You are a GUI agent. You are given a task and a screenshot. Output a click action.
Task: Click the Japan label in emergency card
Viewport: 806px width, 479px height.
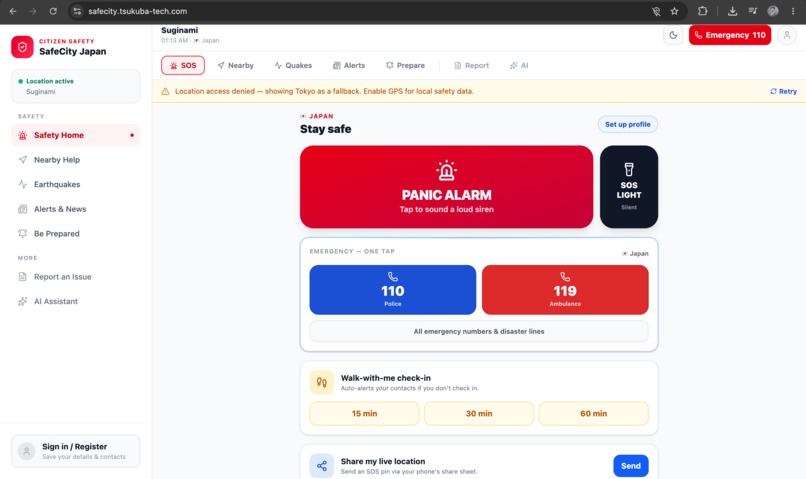635,253
